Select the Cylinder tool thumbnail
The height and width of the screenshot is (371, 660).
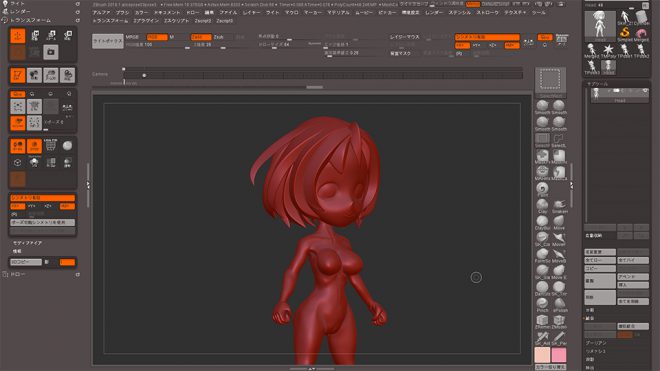click(x=641, y=18)
